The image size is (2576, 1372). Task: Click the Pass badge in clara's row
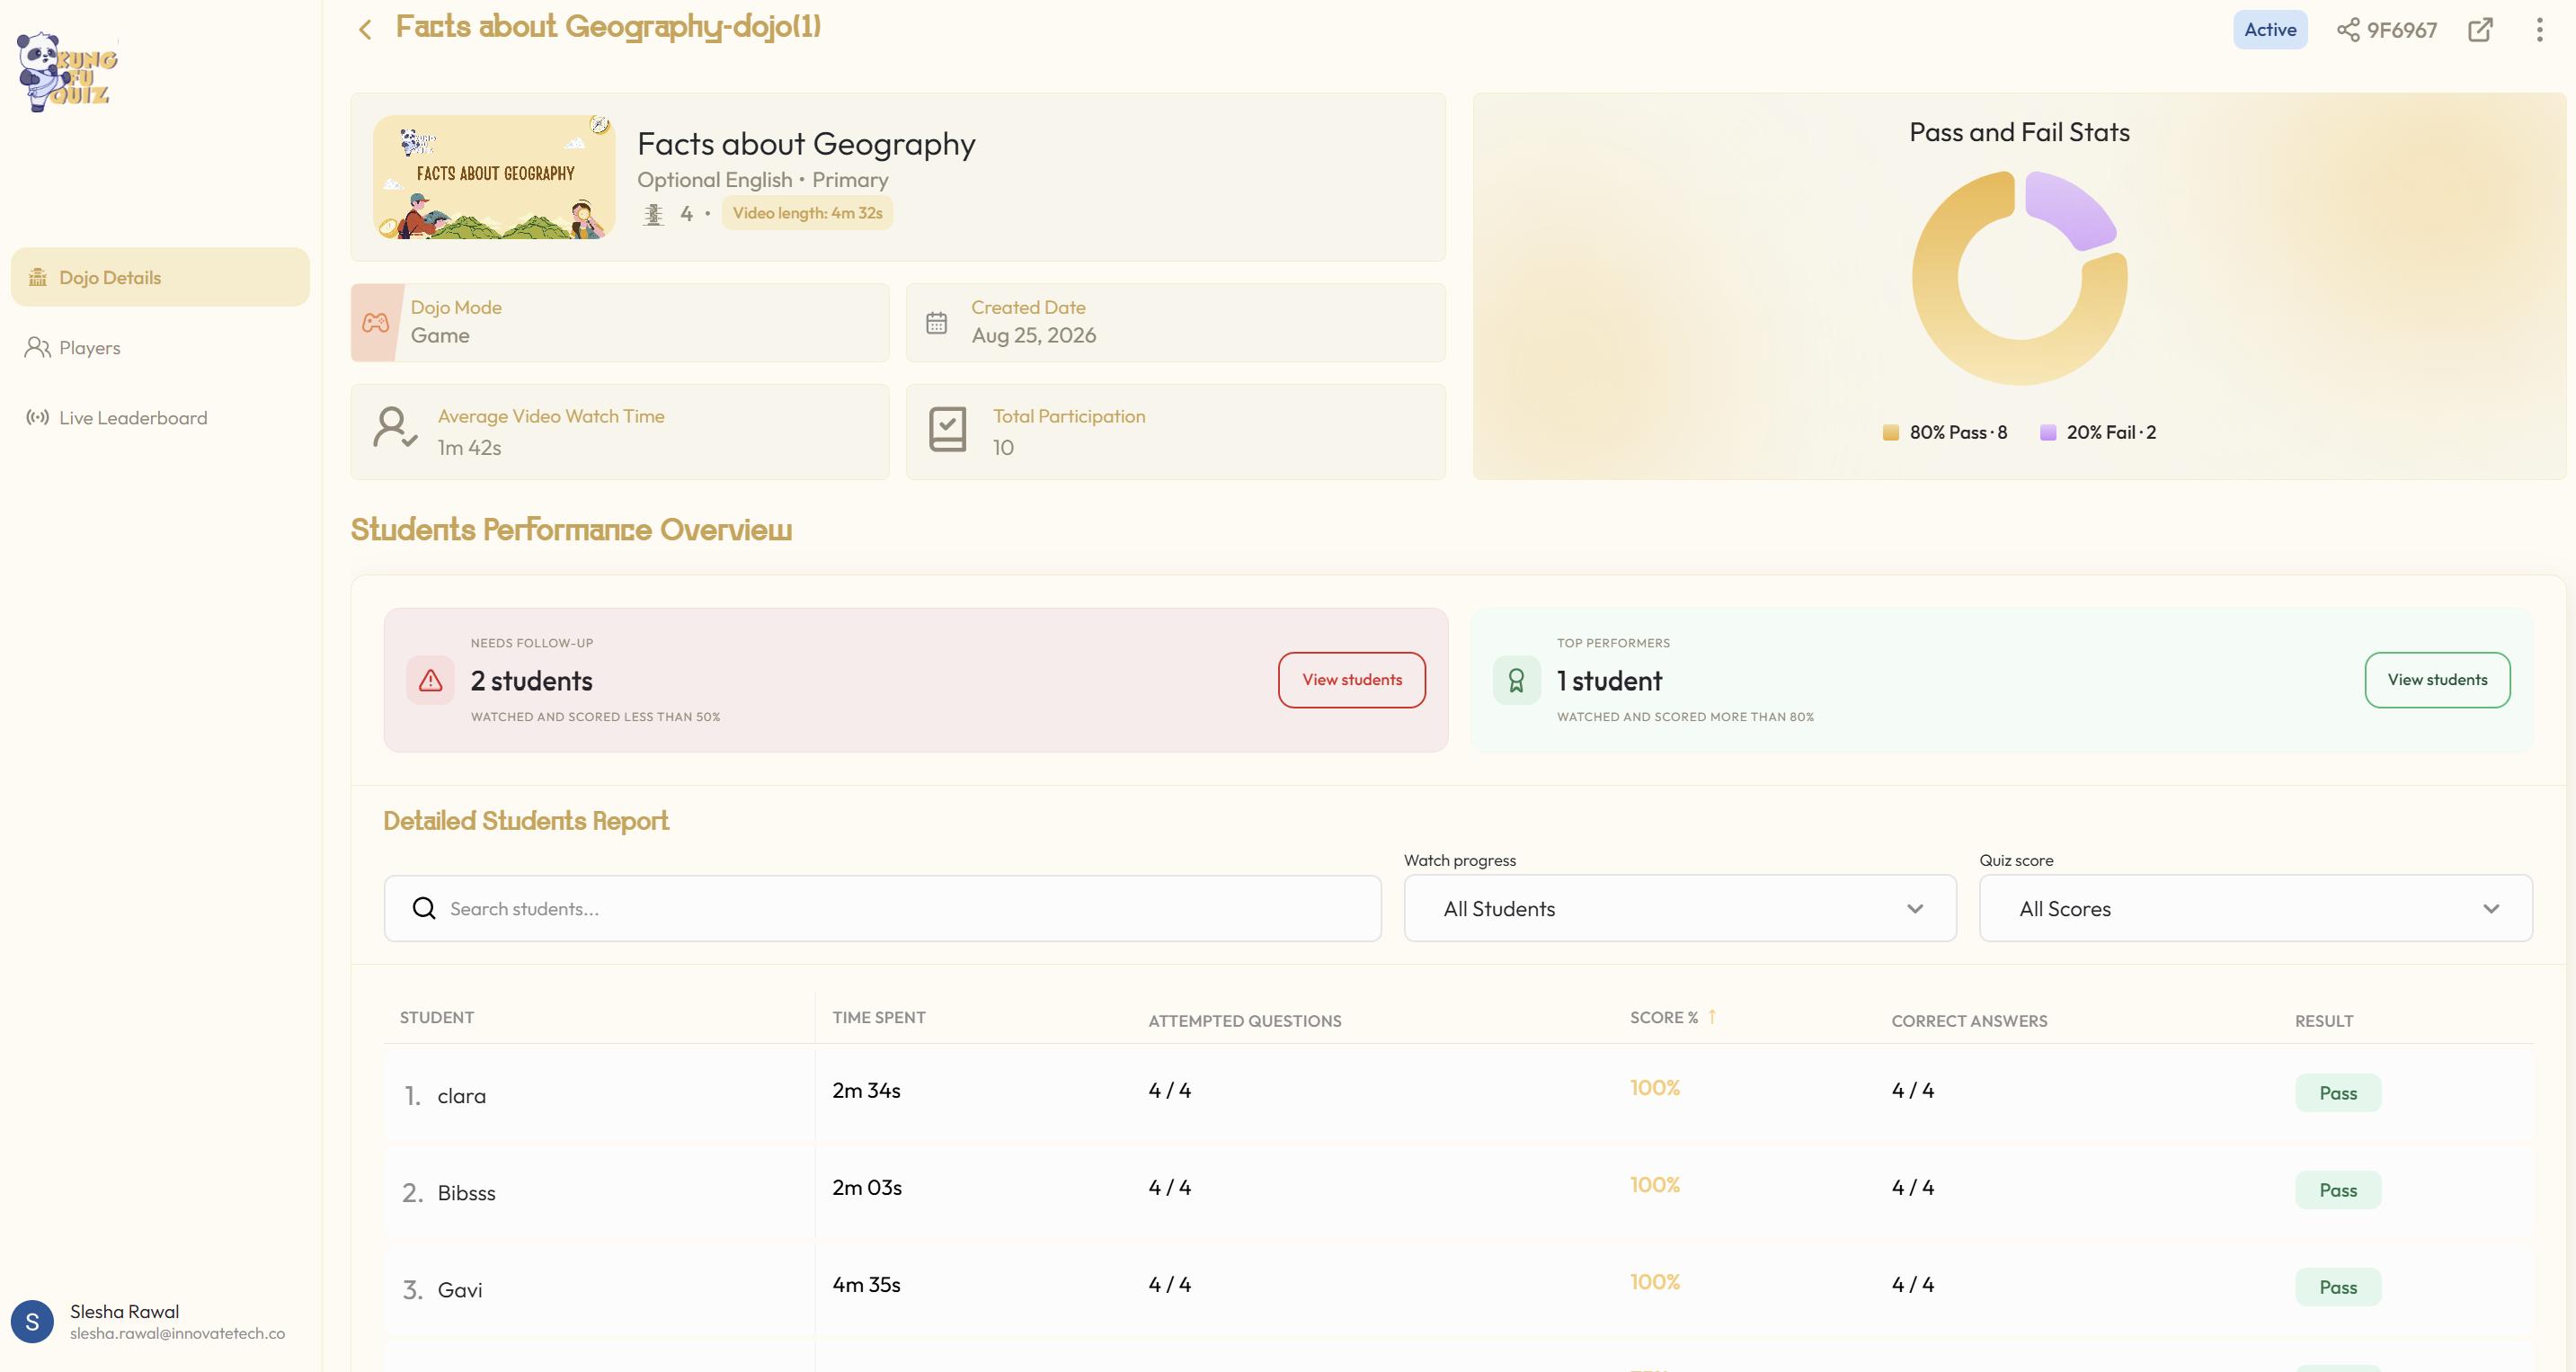point(2338,1093)
